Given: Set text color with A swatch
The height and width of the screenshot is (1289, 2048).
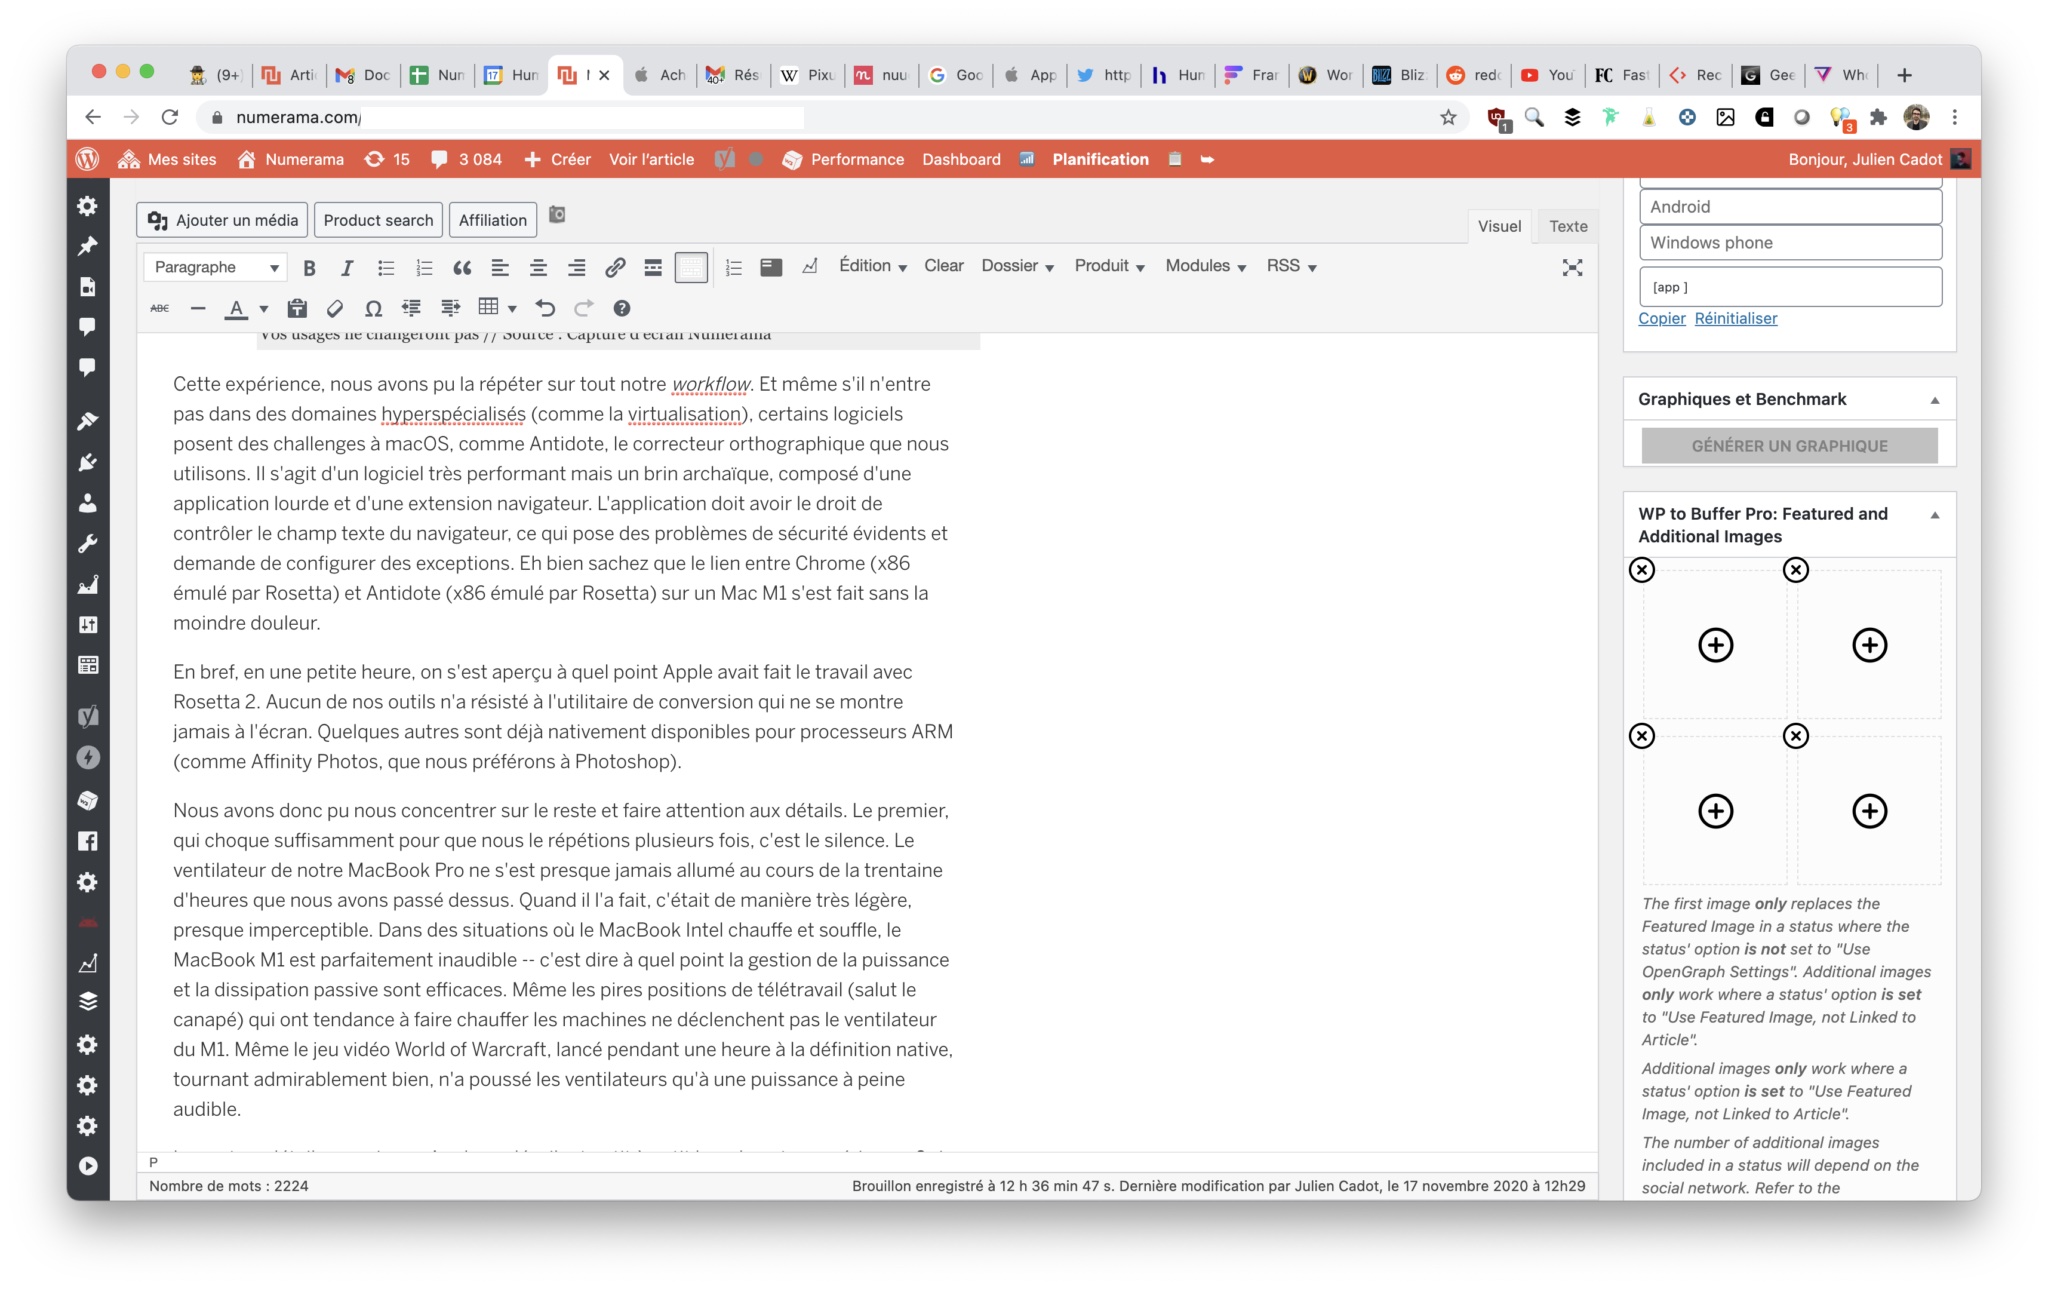Looking at the screenshot, I should click(236, 309).
